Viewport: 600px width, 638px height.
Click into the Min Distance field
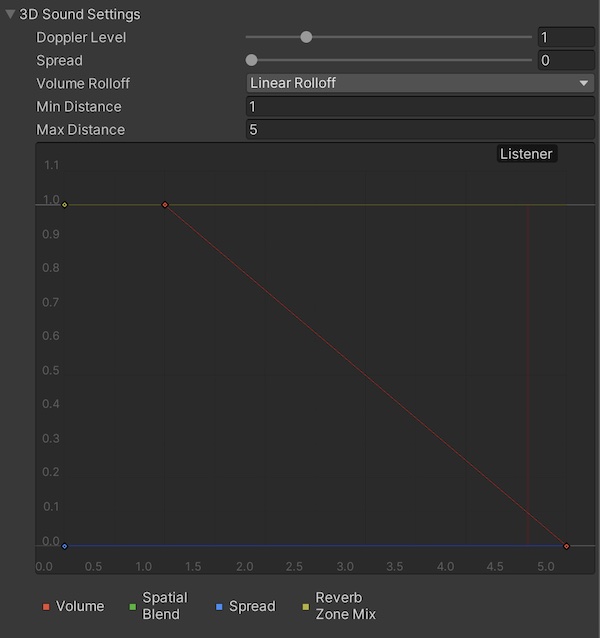tap(420, 106)
